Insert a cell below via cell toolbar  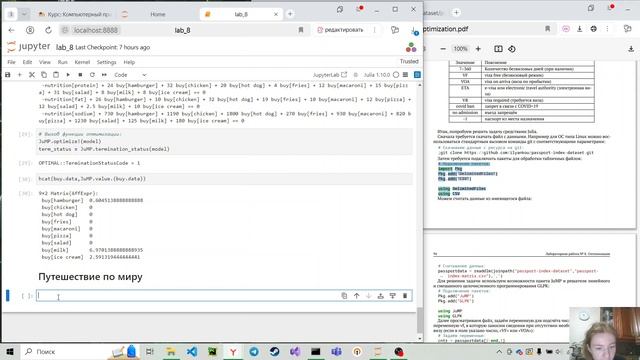(x=393, y=296)
